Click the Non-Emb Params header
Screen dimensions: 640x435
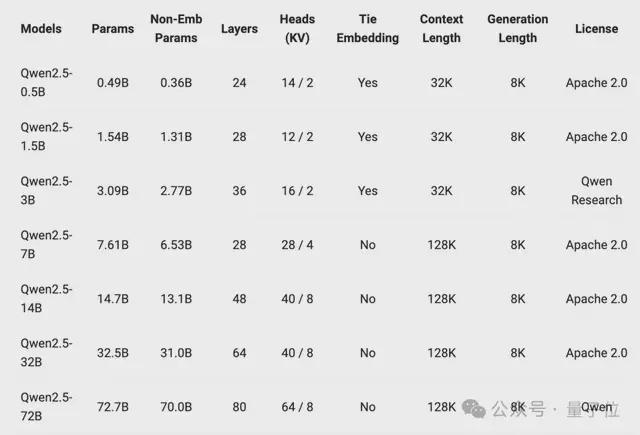point(176,29)
